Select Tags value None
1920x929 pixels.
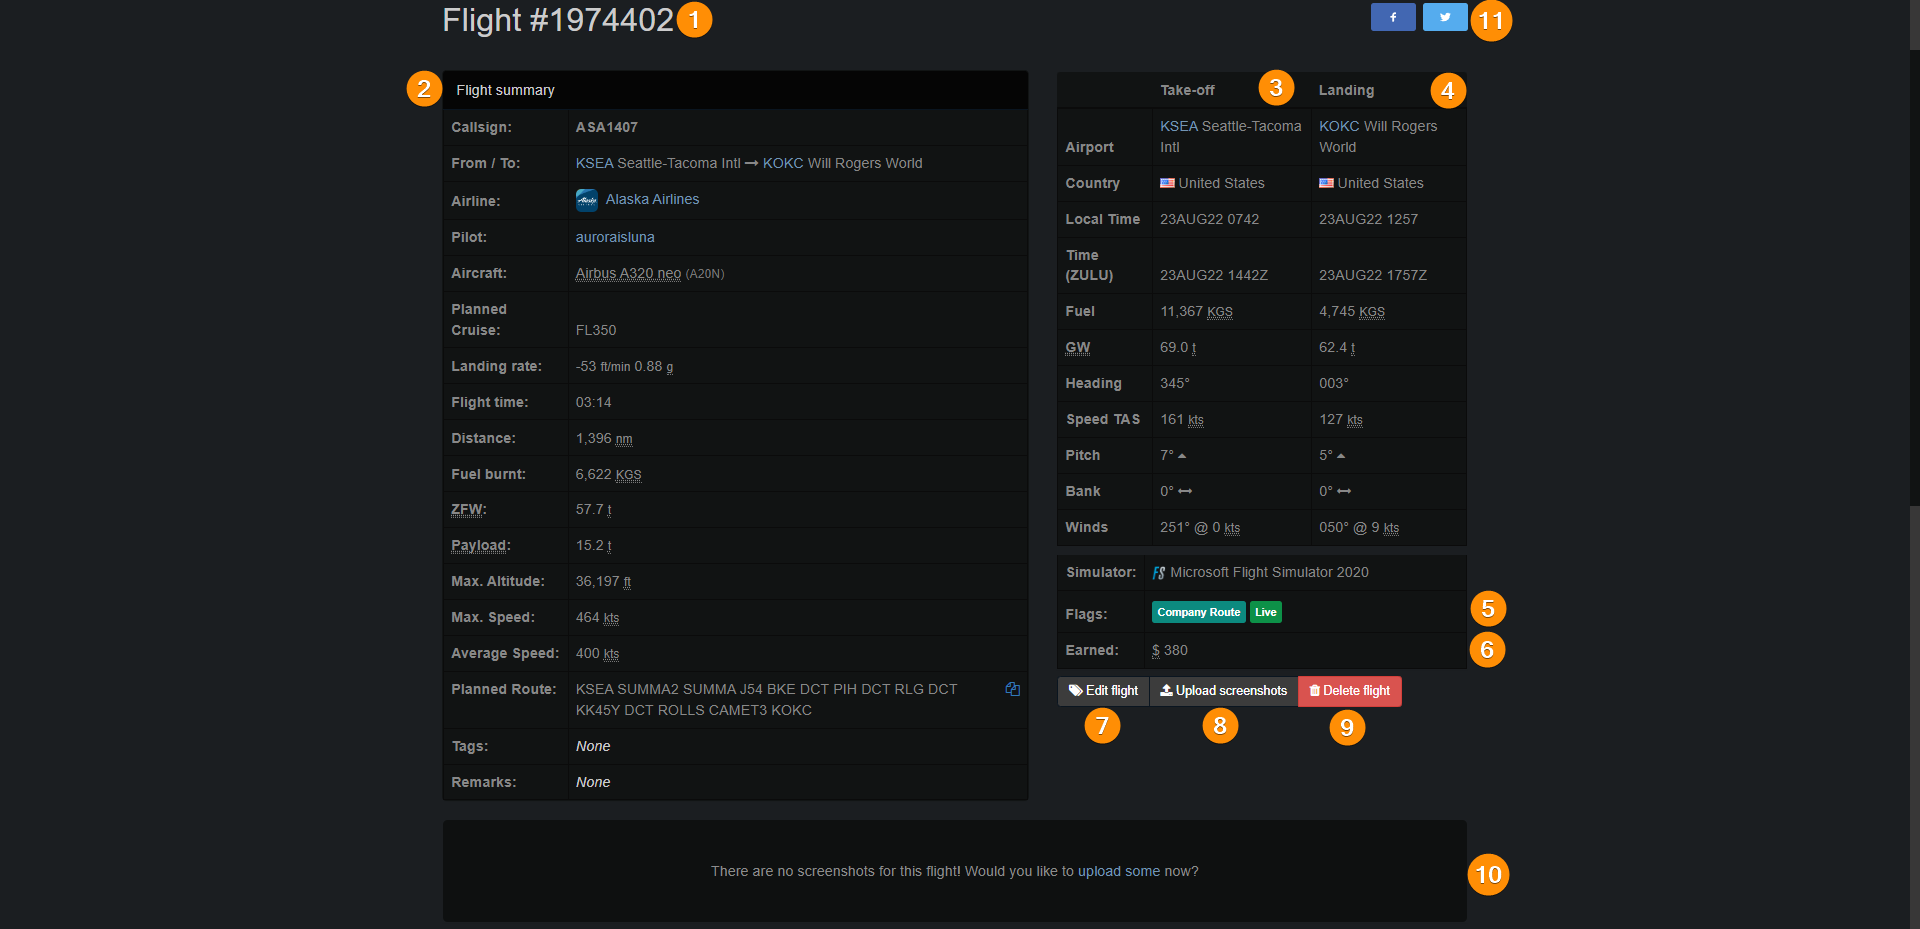point(593,746)
